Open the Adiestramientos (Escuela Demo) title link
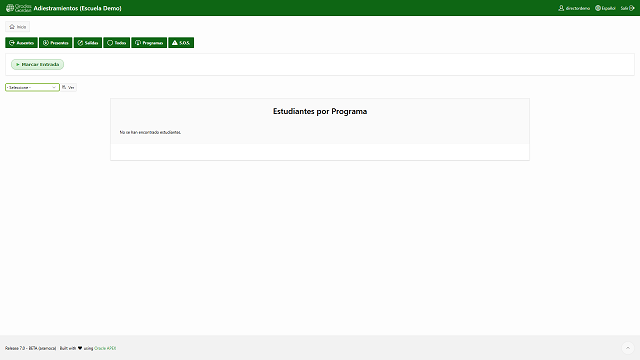Viewport: 640px width, 360px height. pos(77,8)
